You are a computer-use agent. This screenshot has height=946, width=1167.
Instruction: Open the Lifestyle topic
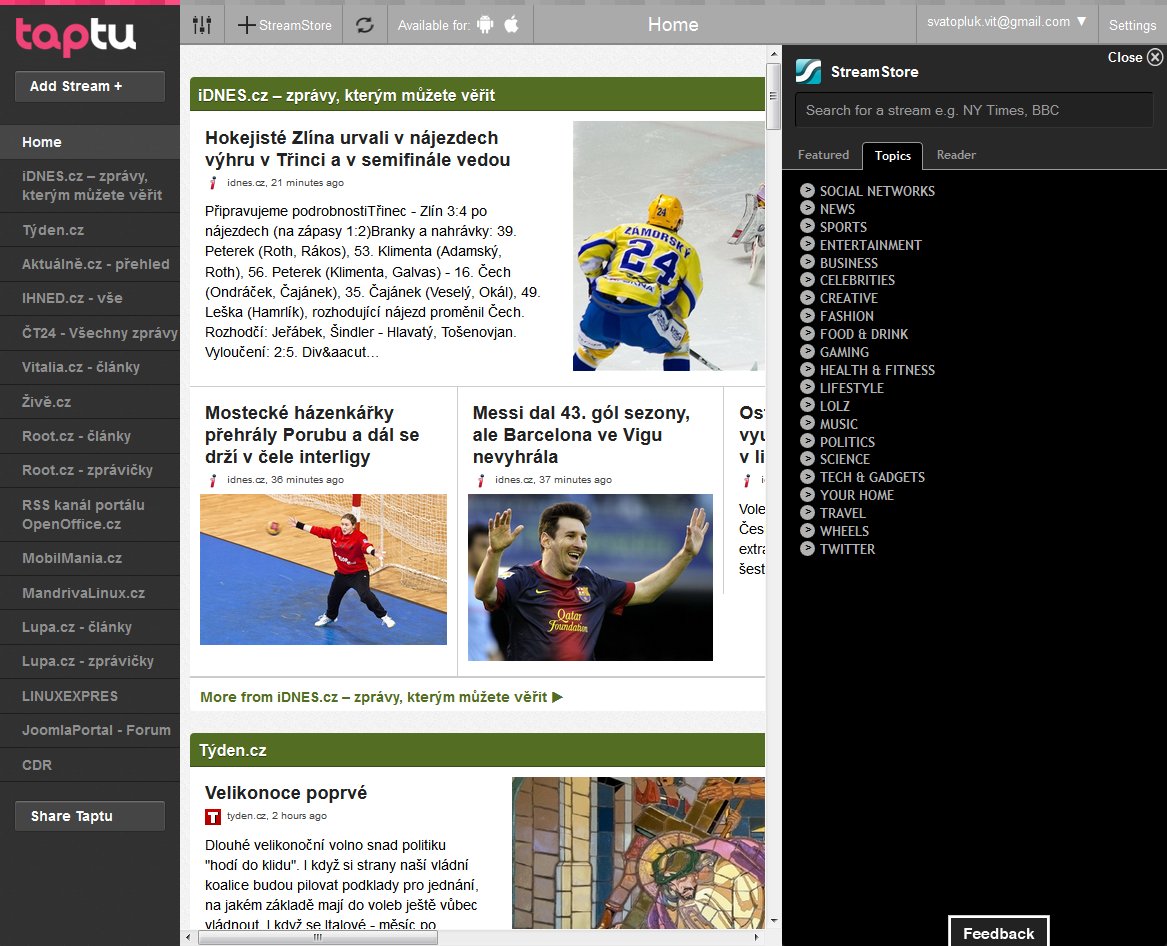click(851, 388)
